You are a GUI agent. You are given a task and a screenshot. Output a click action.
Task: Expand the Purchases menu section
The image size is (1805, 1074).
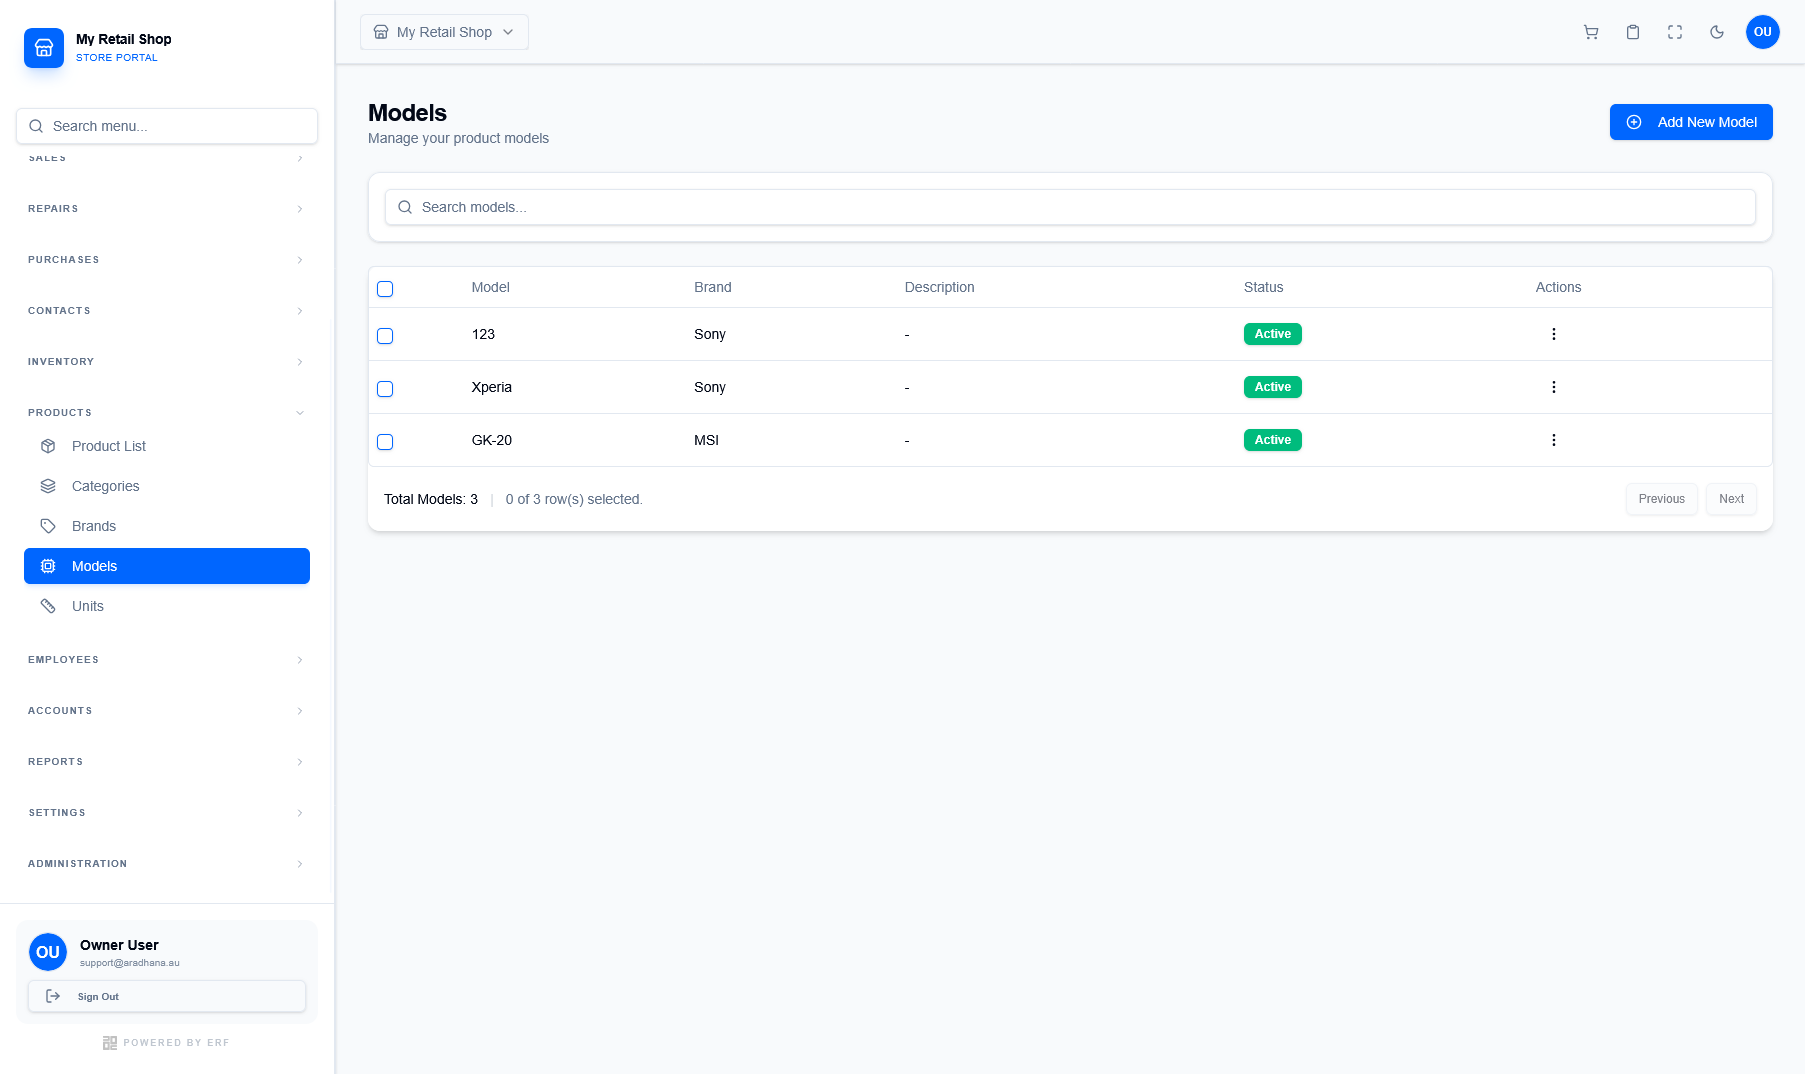(x=167, y=260)
